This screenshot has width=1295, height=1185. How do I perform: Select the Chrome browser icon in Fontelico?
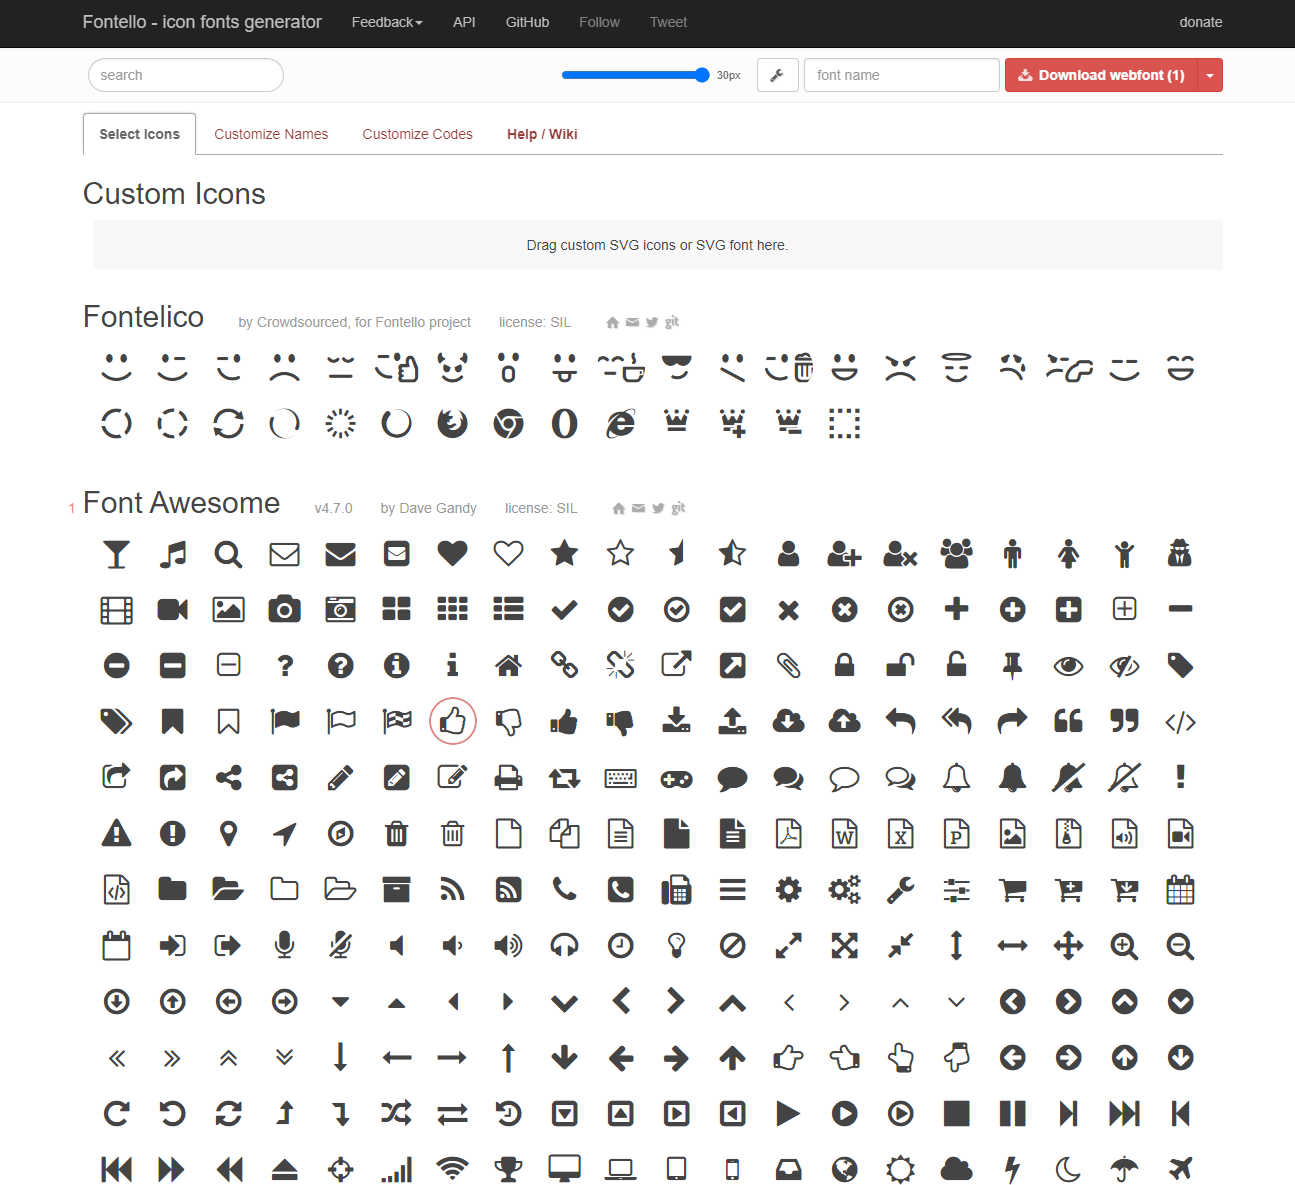(x=509, y=423)
